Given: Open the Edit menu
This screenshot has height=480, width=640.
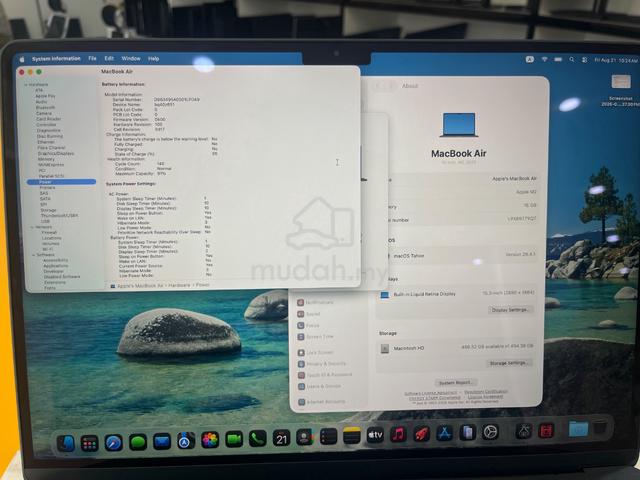Looking at the screenshot, I should [109, 58].
